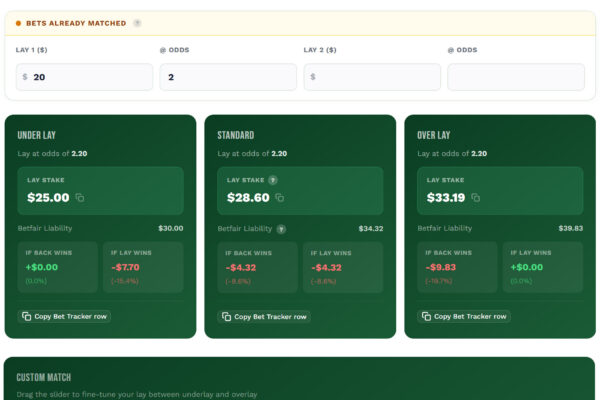Click the +$0.00 If Back Wins value in Under Lay

(x=42, y=267)
